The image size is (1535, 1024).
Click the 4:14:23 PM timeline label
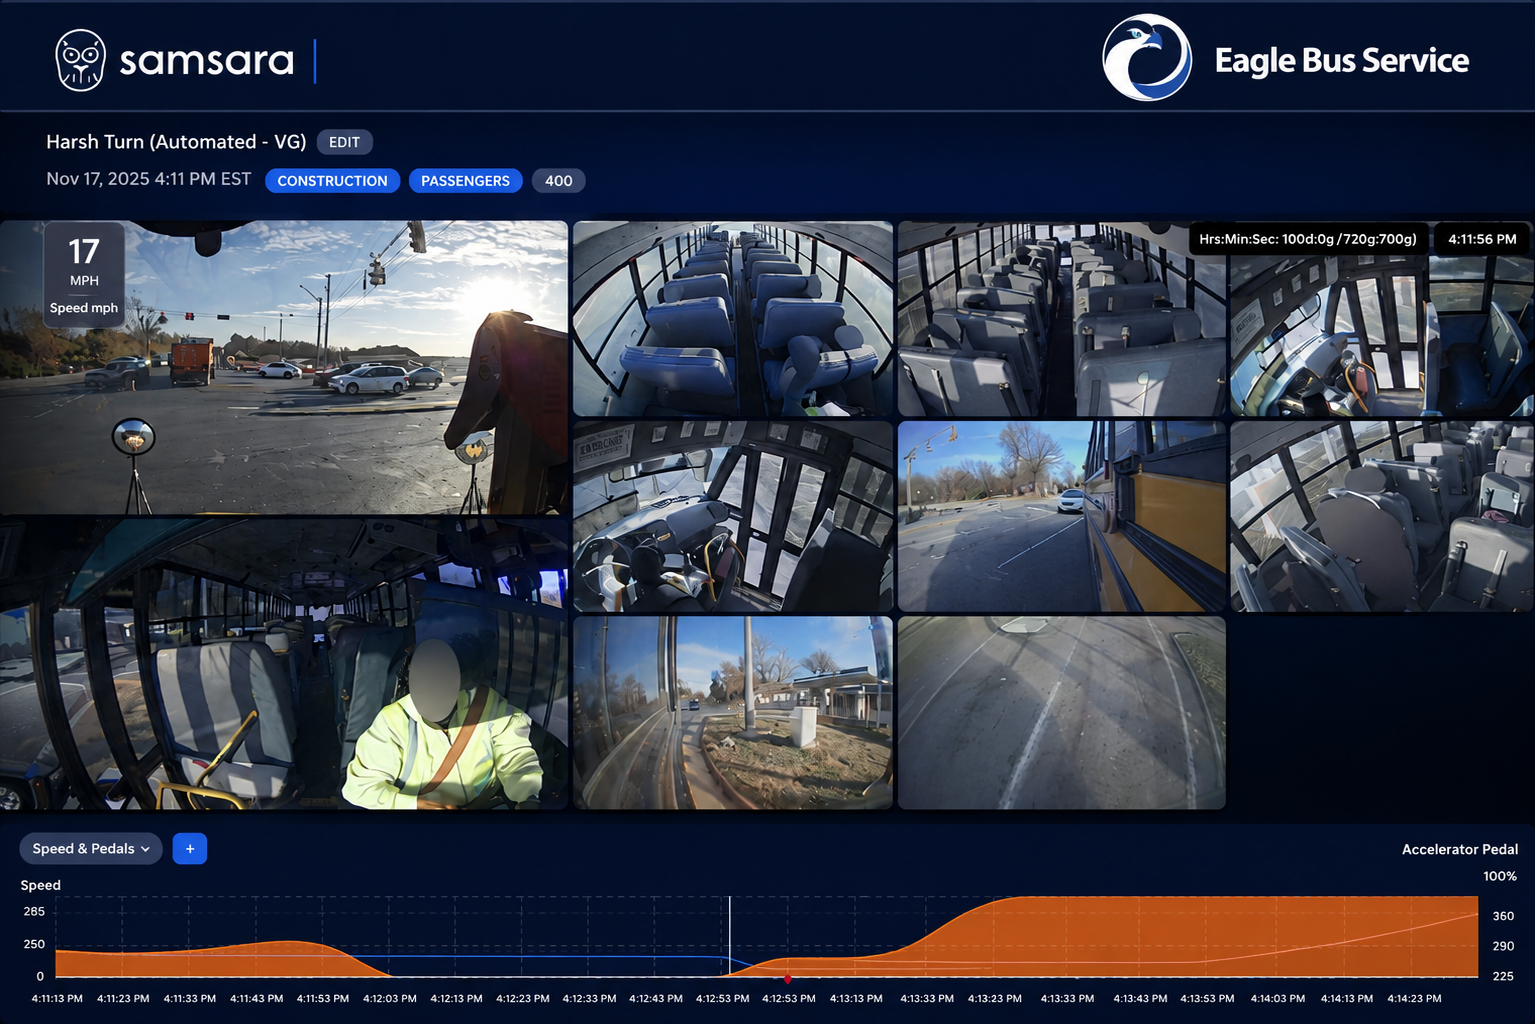1414,998
